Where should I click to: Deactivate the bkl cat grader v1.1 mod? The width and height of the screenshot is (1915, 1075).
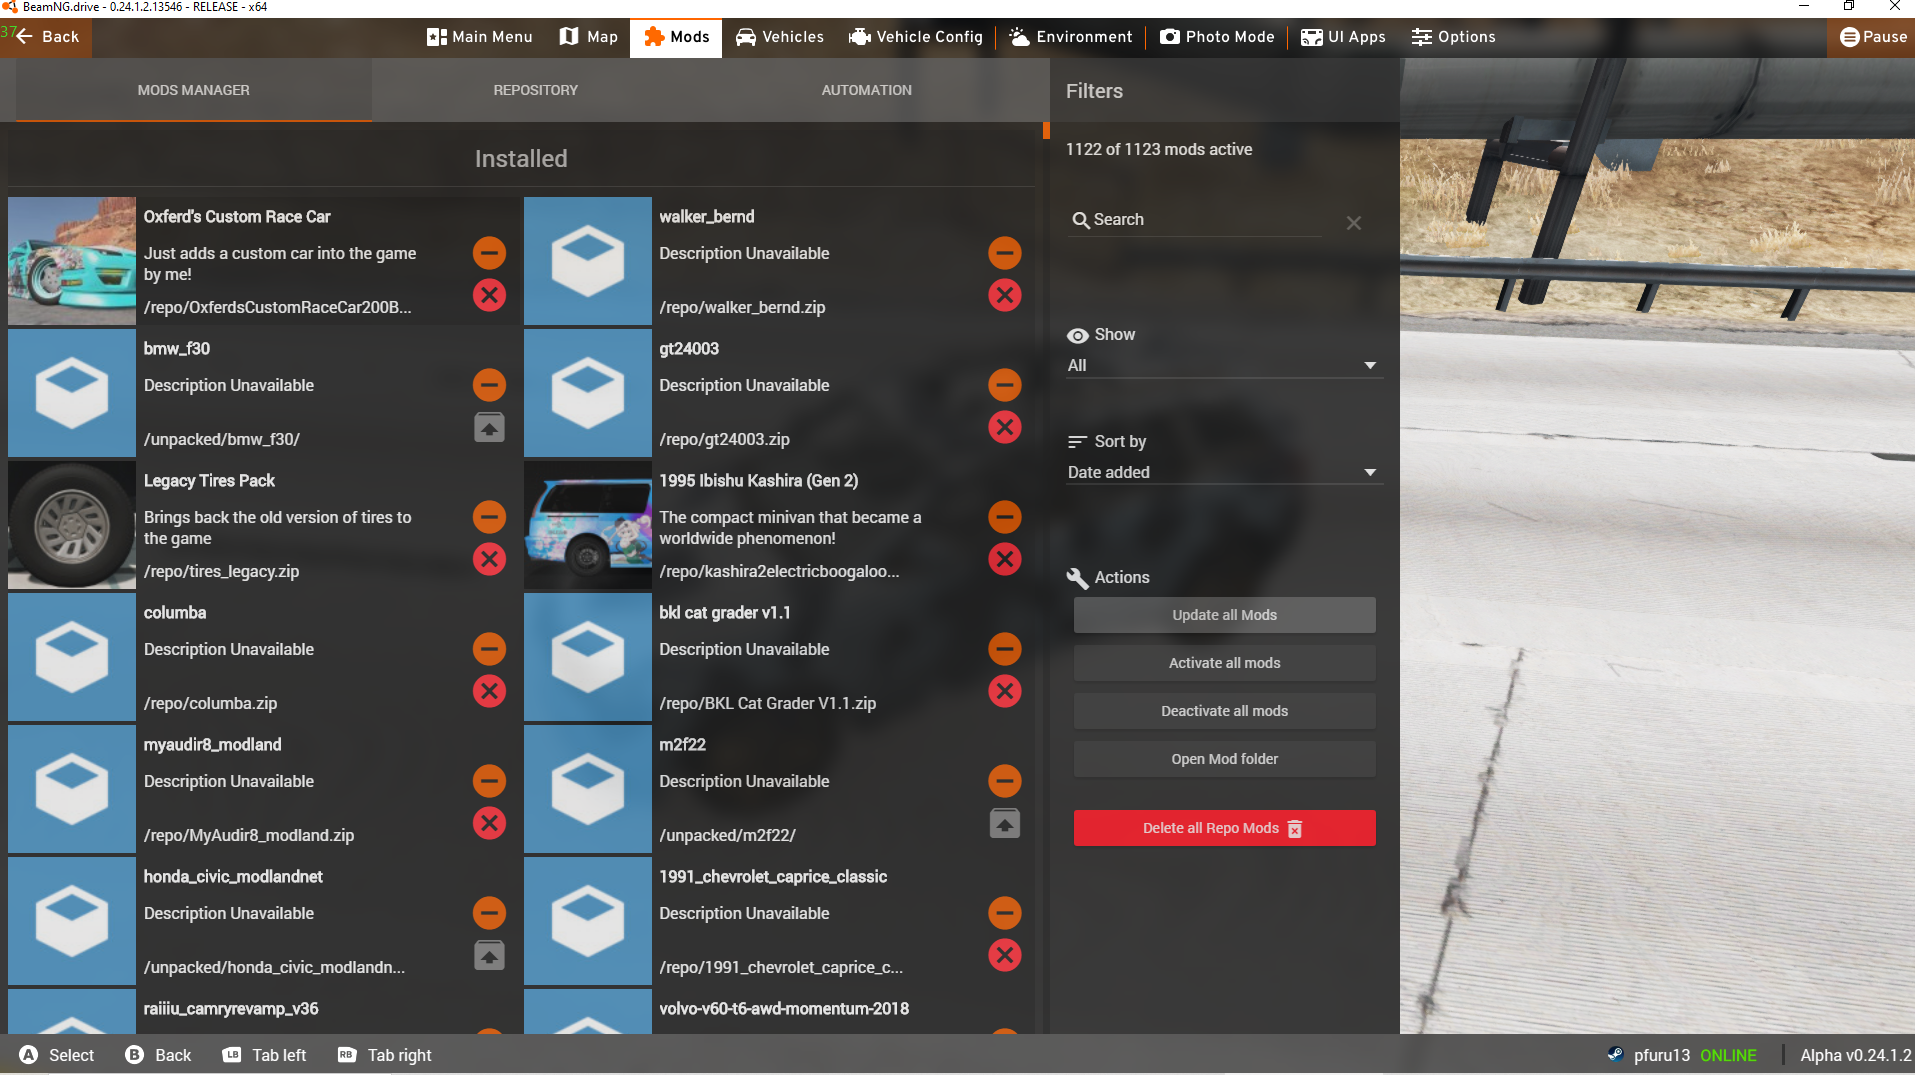pyautogui.click(x=1005, y=649)
